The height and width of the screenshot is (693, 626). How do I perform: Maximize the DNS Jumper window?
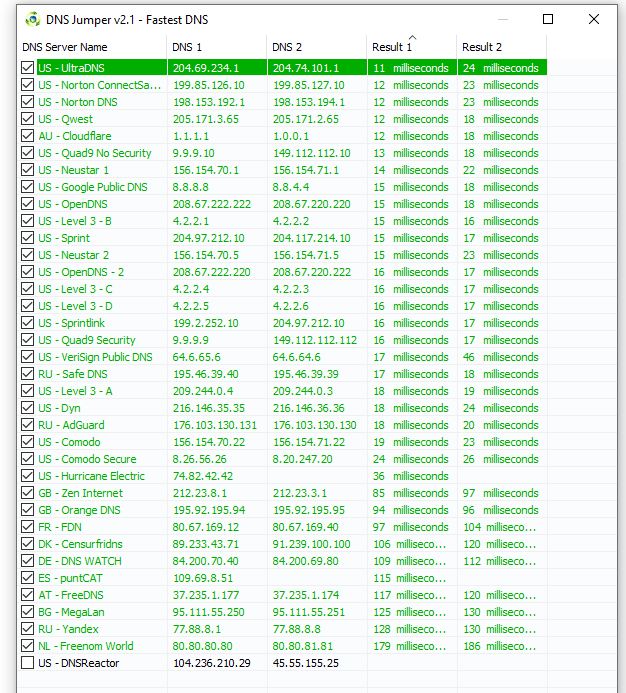[x=548, y=19]
